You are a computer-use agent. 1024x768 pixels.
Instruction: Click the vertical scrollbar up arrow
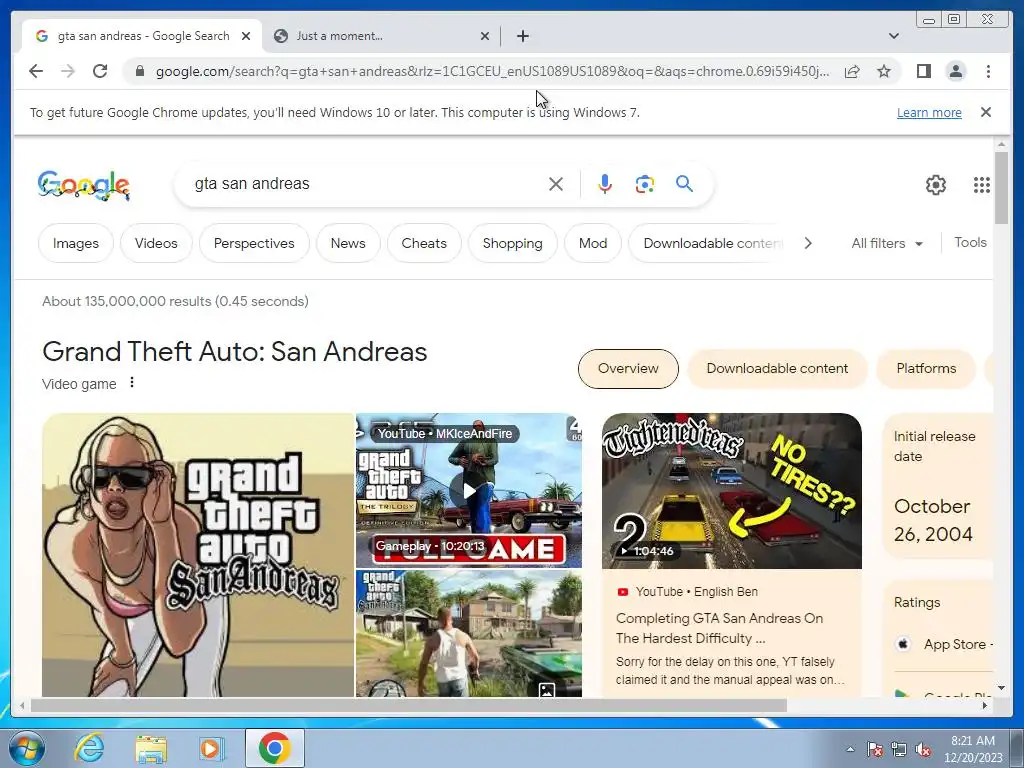pyautogui.click(x=1001, y=144)
